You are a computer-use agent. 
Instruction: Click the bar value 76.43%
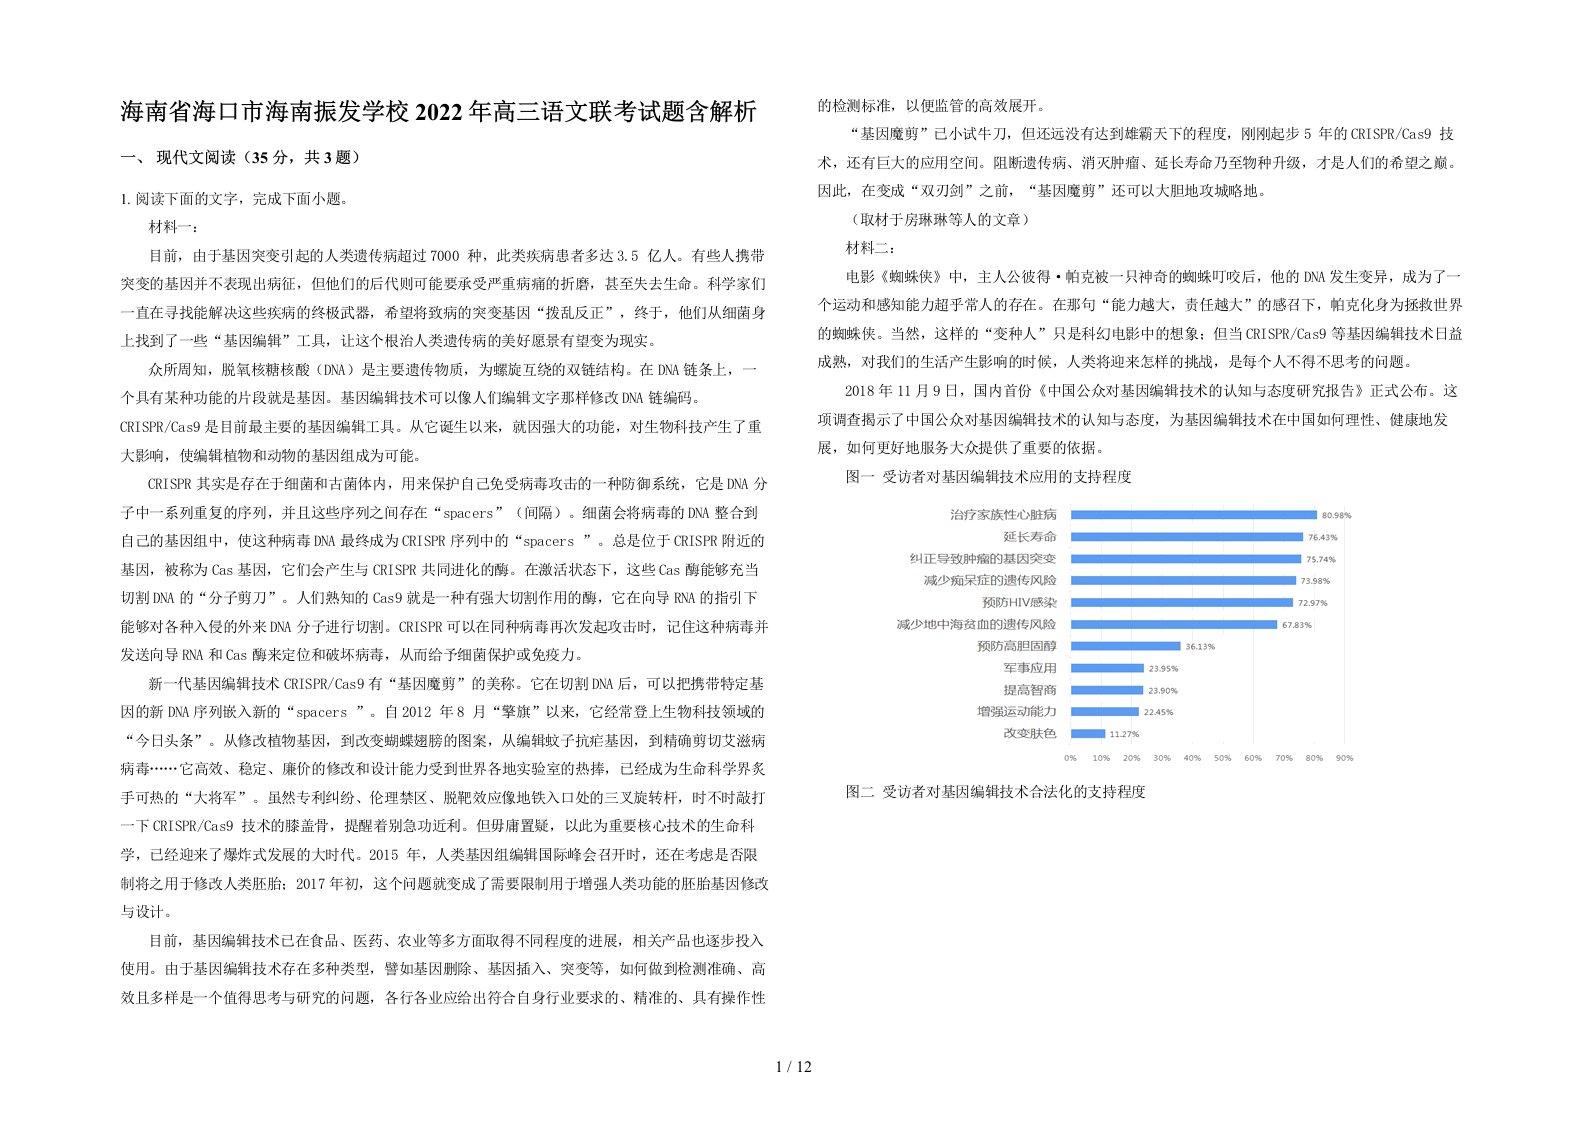[1322, 538]
